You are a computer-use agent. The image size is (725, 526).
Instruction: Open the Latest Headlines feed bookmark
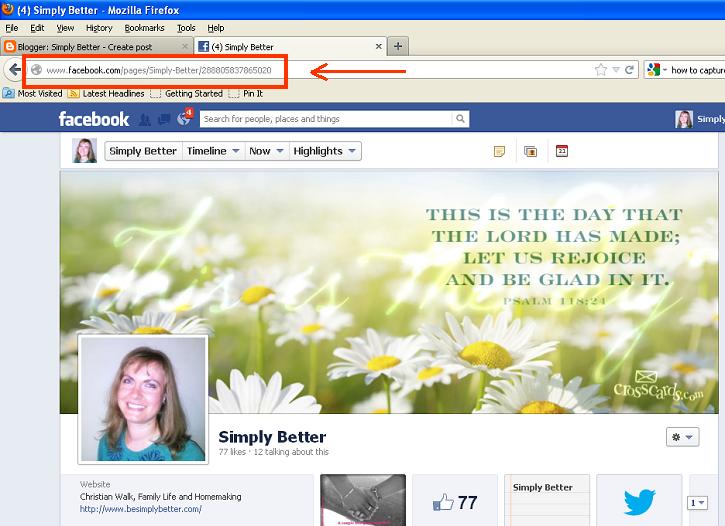point(106,93)
